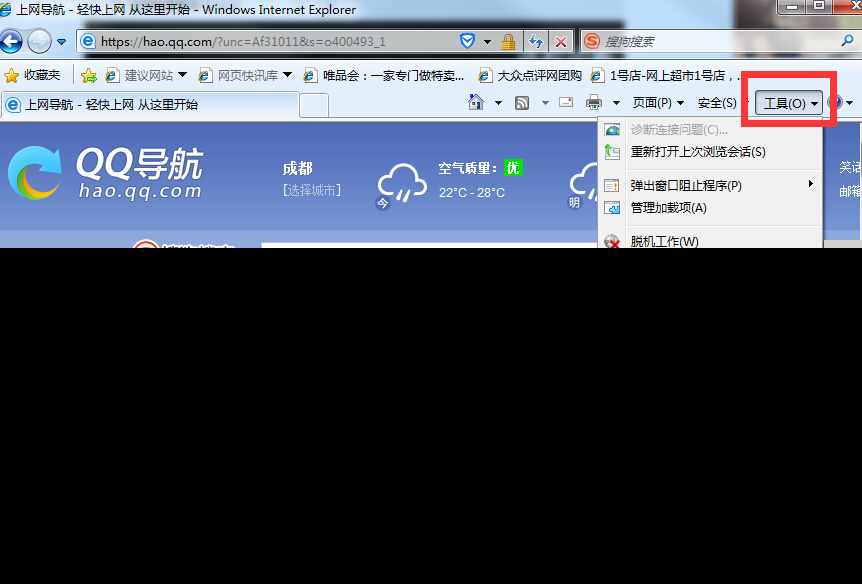Expand the print options dropdown arrow
The width and height of the screenshot is (862, 584).
(x=616, y=103)
